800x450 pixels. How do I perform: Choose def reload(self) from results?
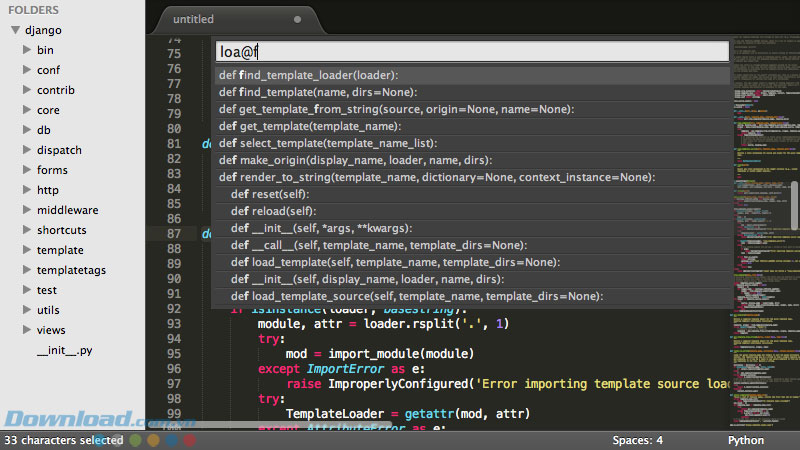(472, 211)
